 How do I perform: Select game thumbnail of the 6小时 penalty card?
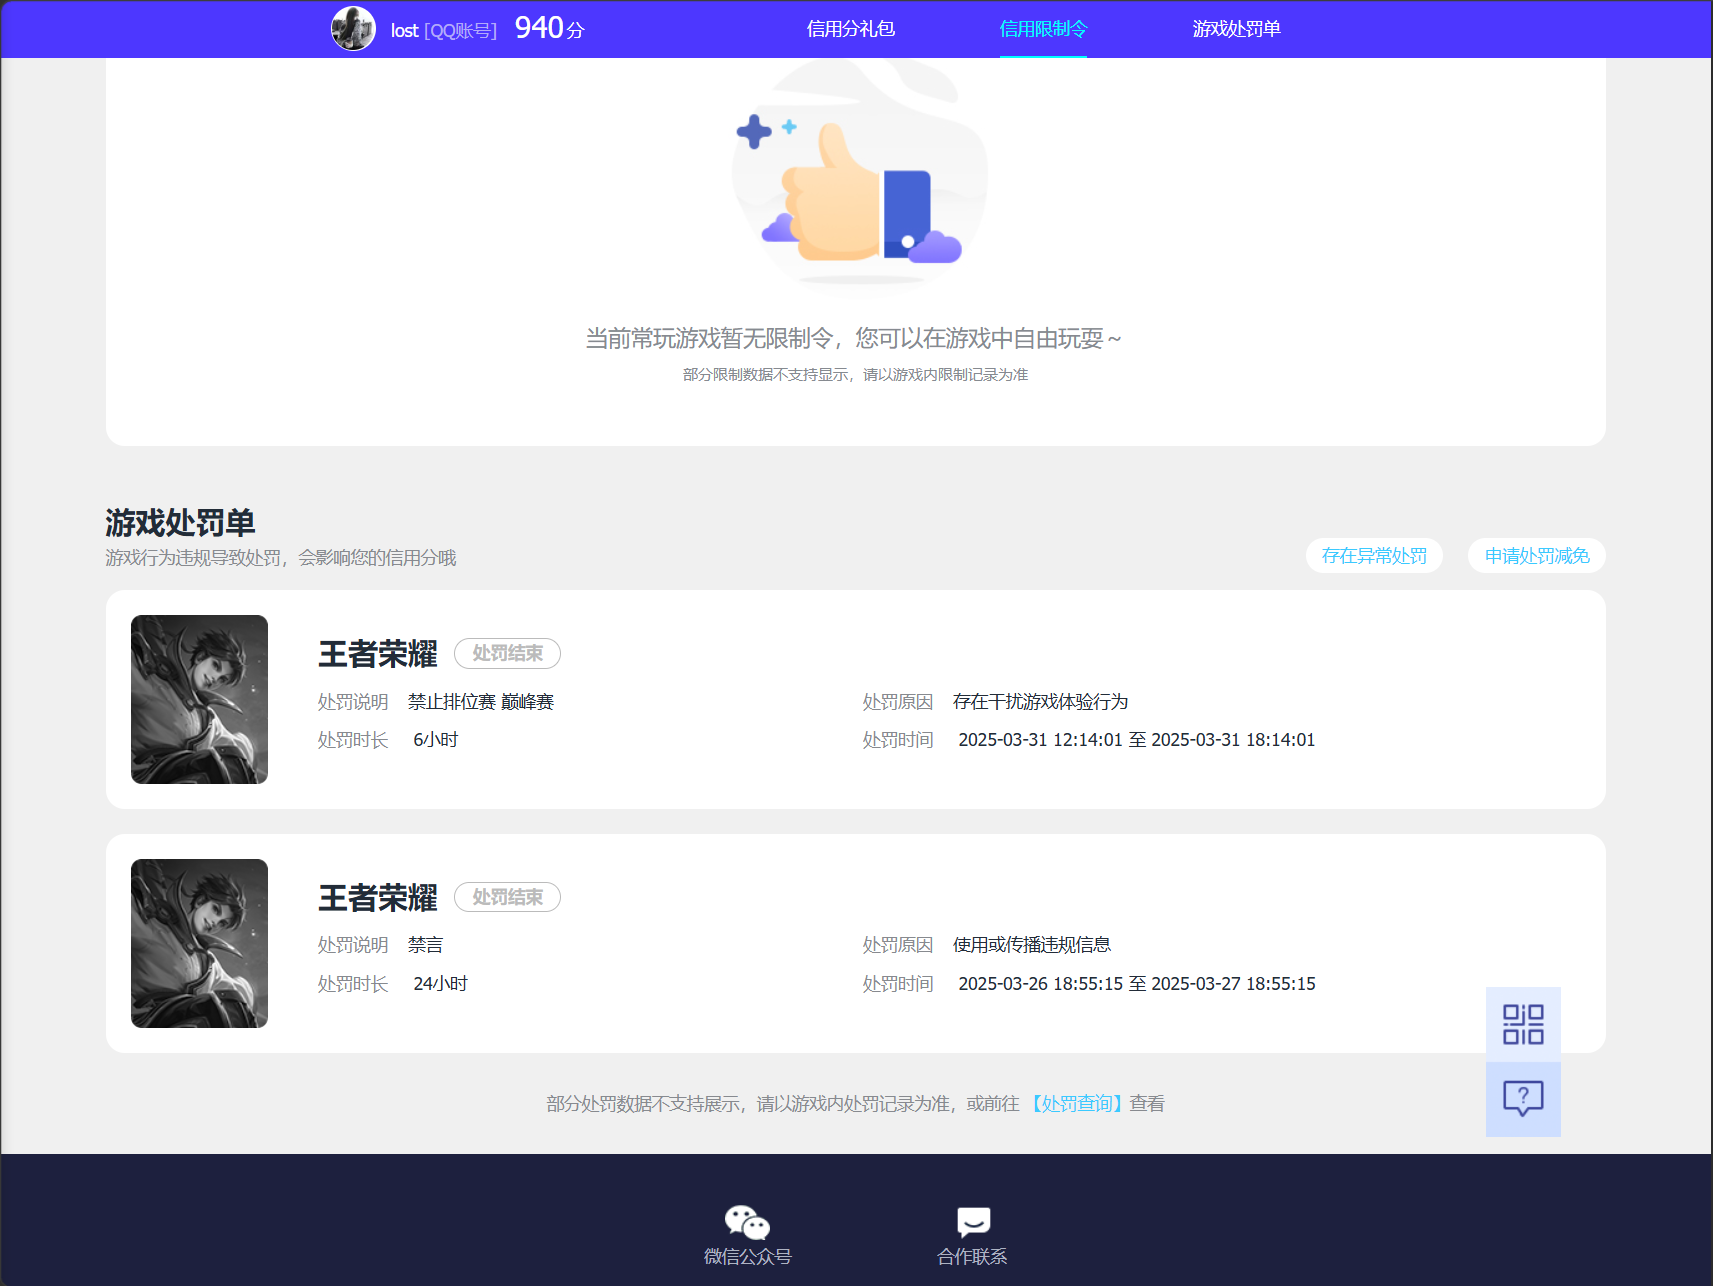(x=199, y=699)
